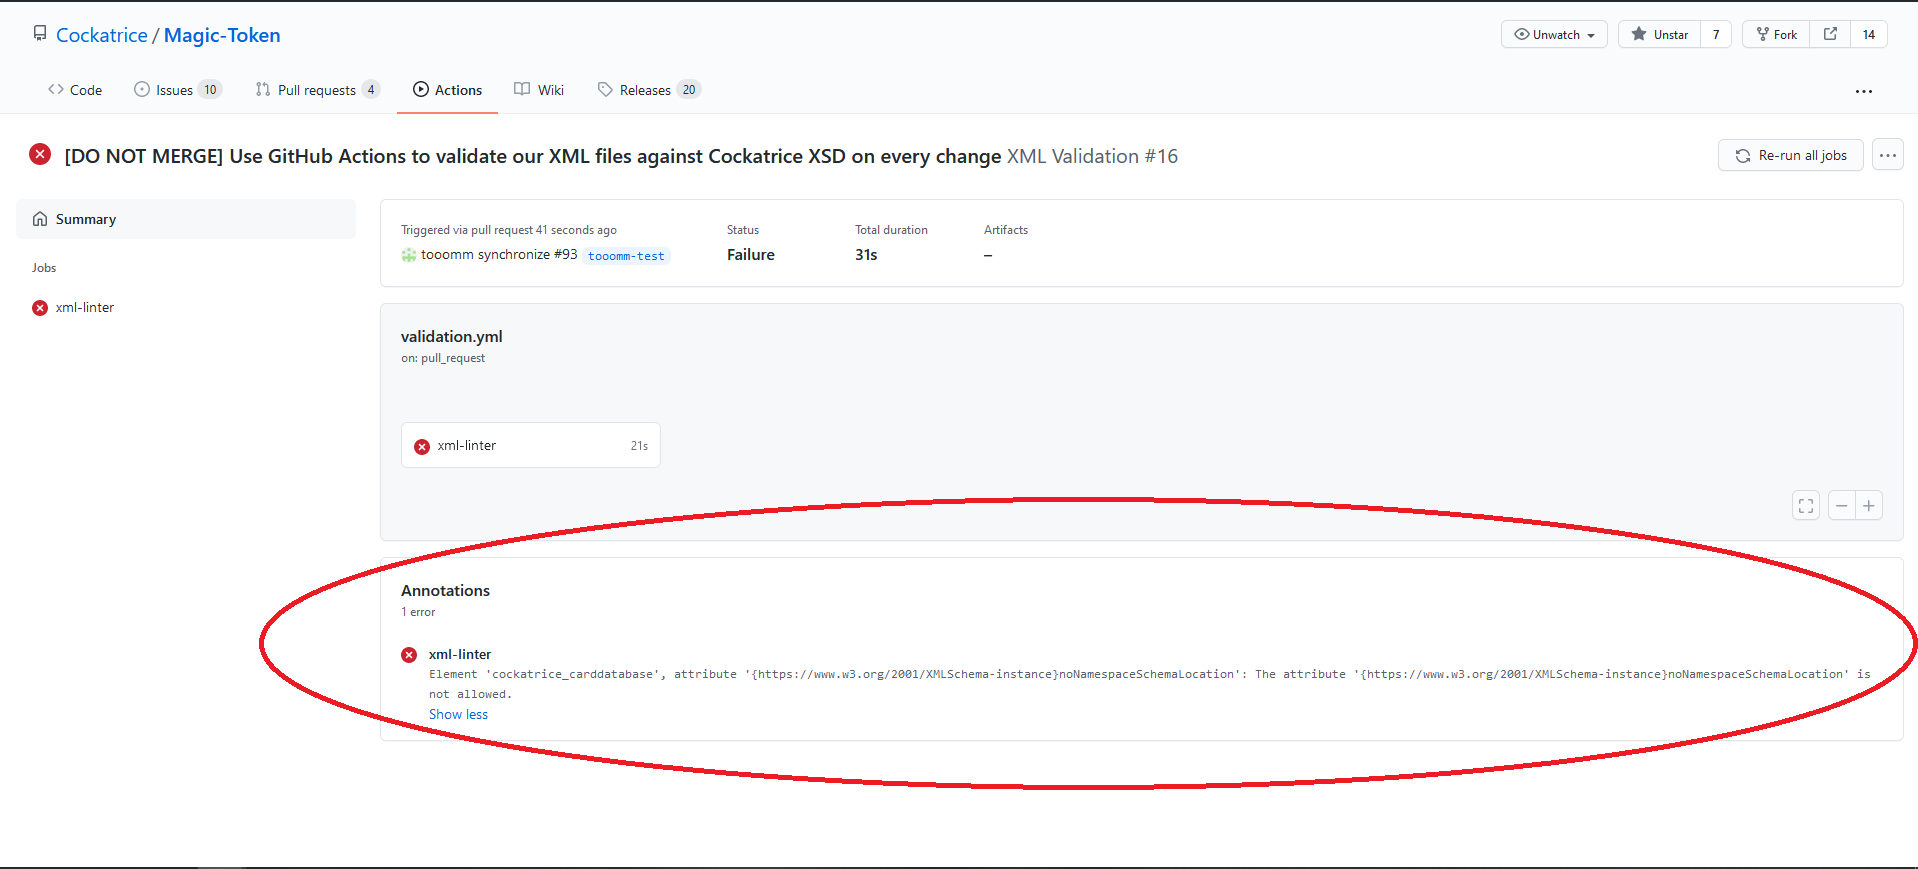Switch to the Code tab
Viewport: 1918px width, 869px height.
click(x=75, y=90)
